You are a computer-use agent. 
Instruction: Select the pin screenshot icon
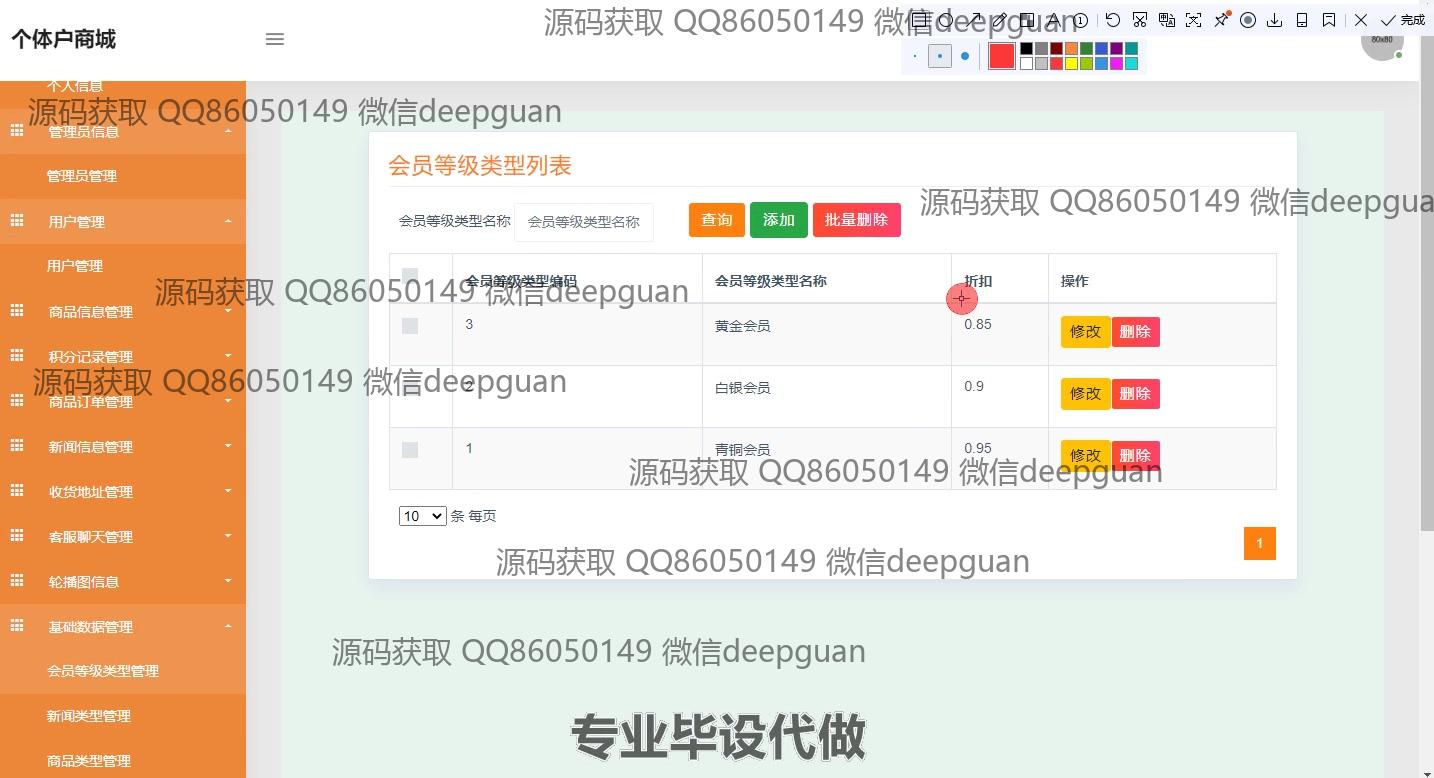click(x=1221, y=20)
